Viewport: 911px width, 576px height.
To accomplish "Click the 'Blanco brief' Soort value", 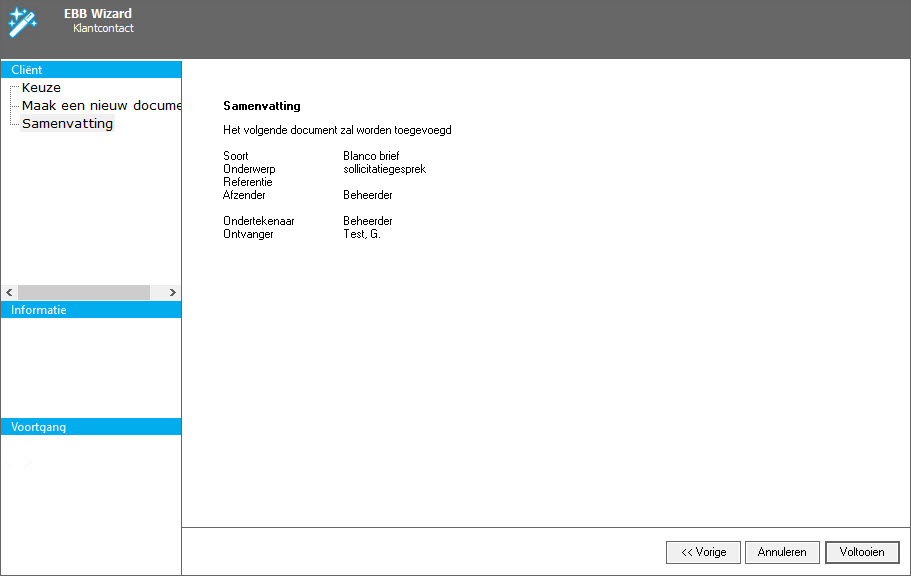I will (371, 157).
